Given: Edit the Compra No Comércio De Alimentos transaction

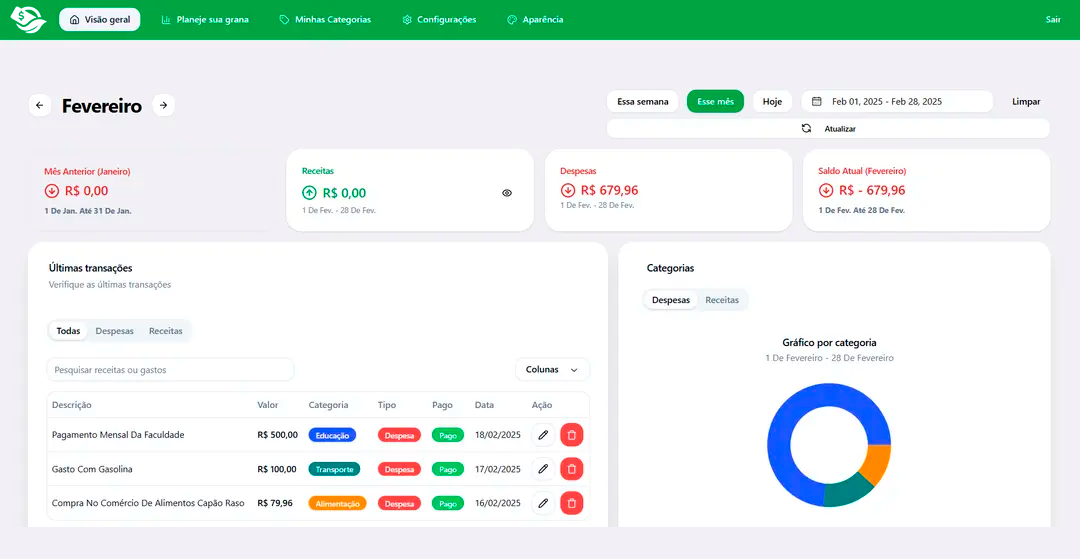Looking at the screenshot, I should pyautogui.click(x=543, y=503).
